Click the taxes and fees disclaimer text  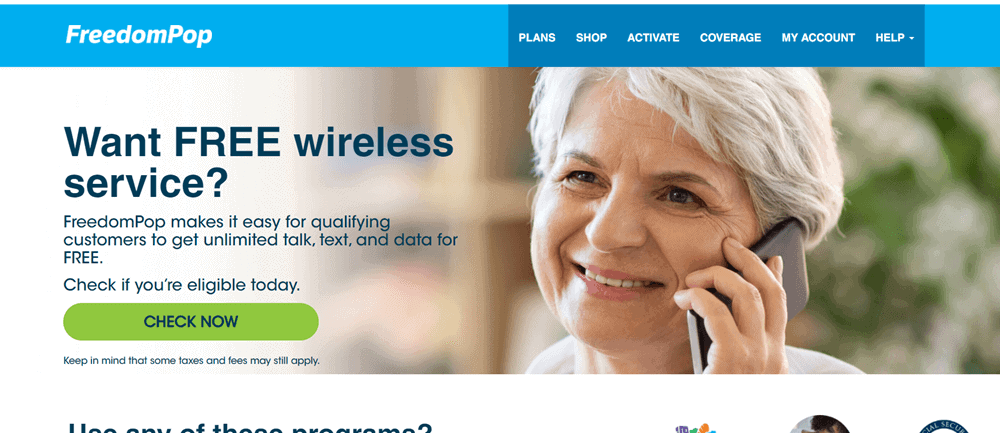pos(191,360)
